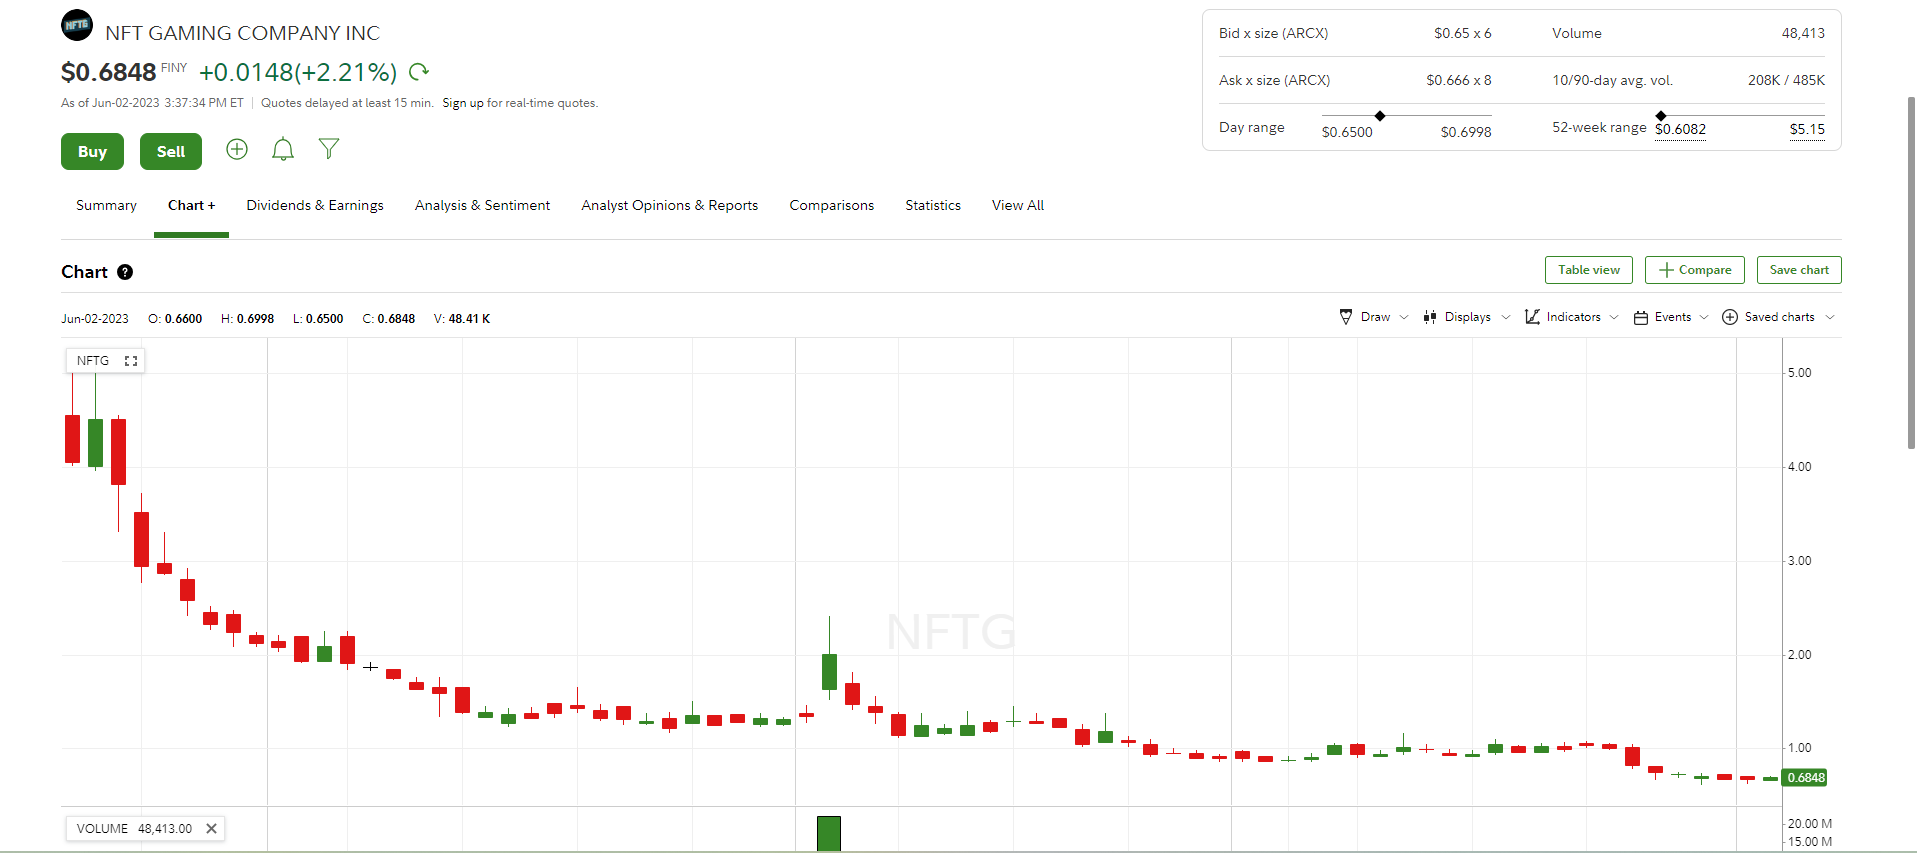Click the $0.6500 day range low
This screenshot has height=853, width=1917.
coord(1347,132)
